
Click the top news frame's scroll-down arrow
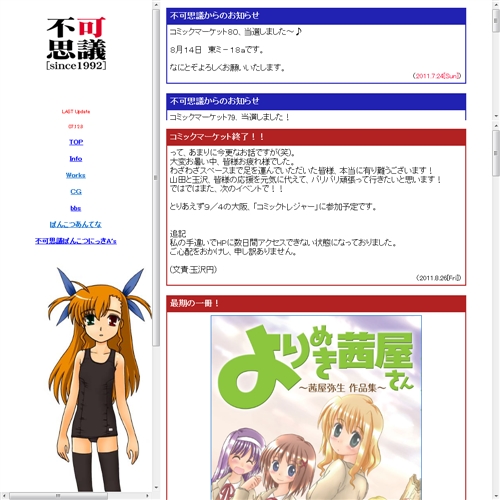pyautogui.click(x=496, y=116)
